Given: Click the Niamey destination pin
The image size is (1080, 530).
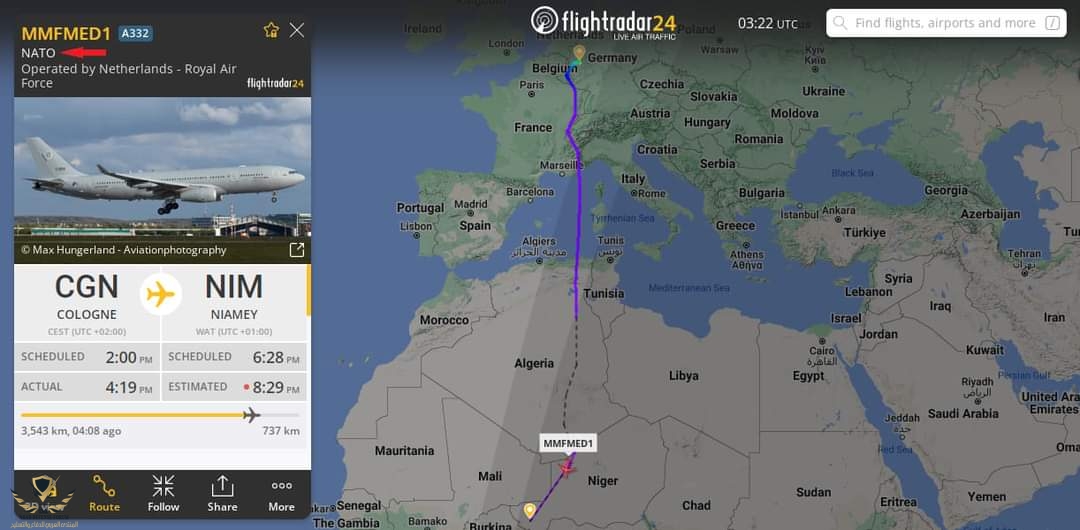Looking at the screenshot, I should [x=529, y=511].
